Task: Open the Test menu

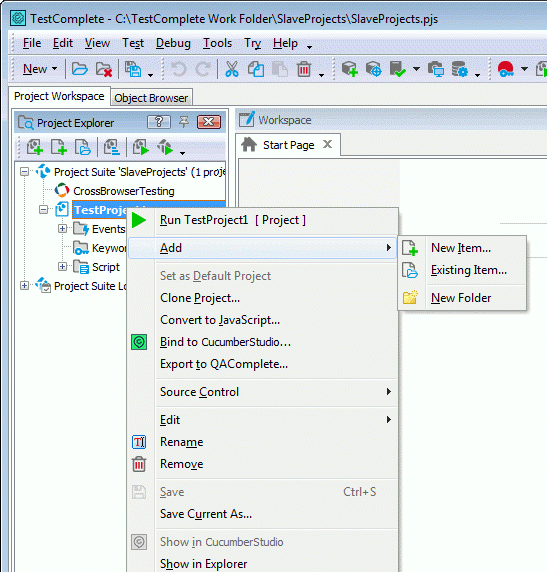Action: [x=133, y=43]
